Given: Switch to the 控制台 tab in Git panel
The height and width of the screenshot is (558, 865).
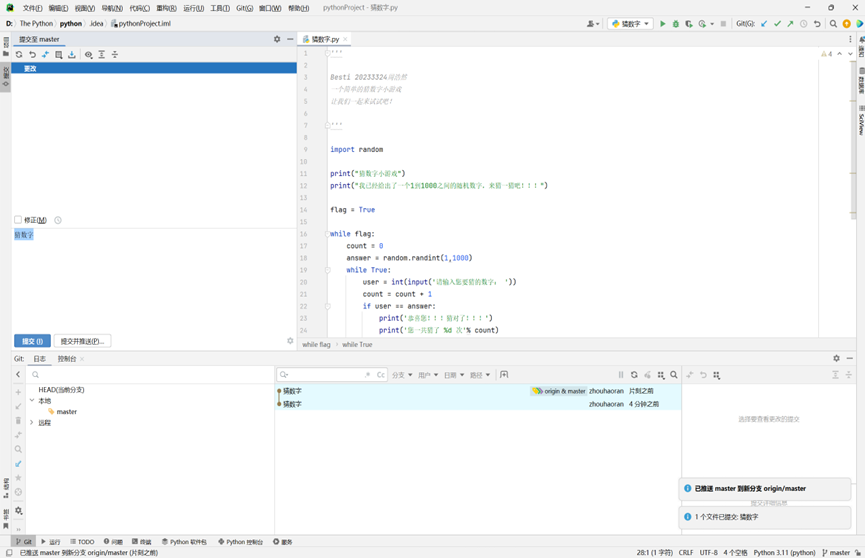Looking at the screenshot, I should click(67, 359).
